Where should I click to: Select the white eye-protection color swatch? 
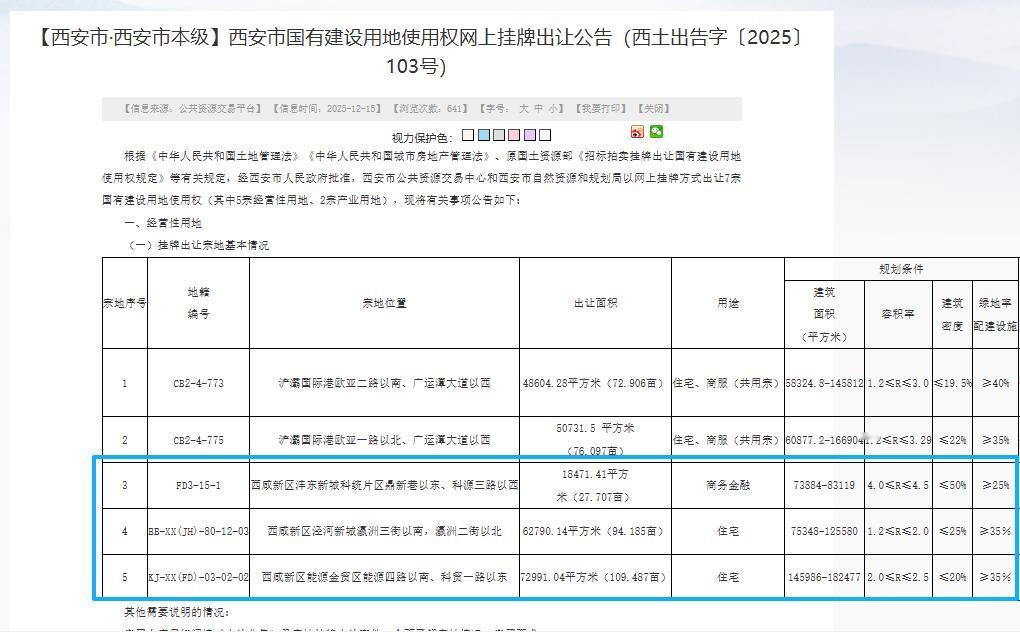[x=545, y=133]
